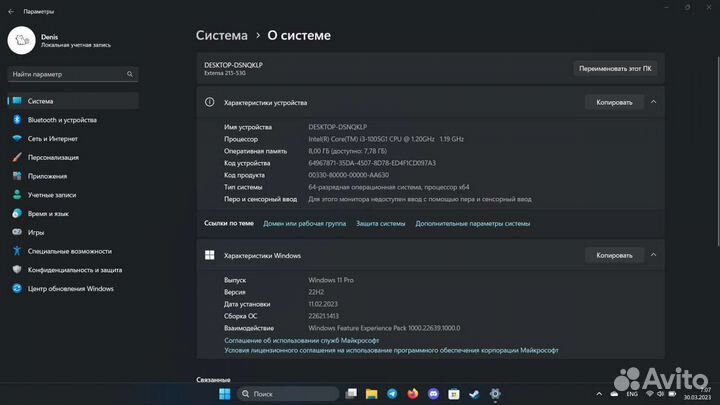Select Код продукта value 00330-80000-00000-AA630

pyautogui.click(x=349, y=175)
